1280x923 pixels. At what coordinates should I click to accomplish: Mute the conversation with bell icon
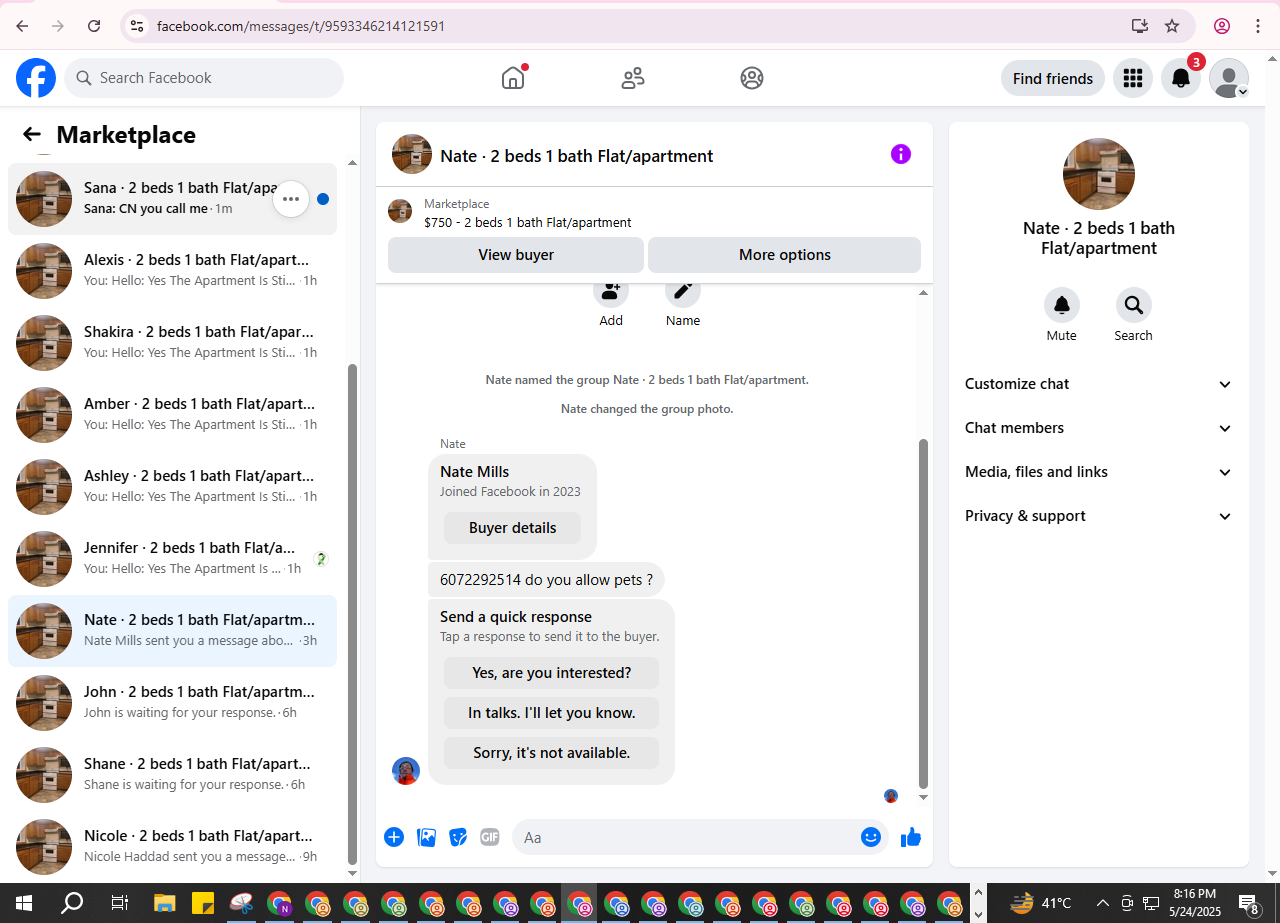1062,305
